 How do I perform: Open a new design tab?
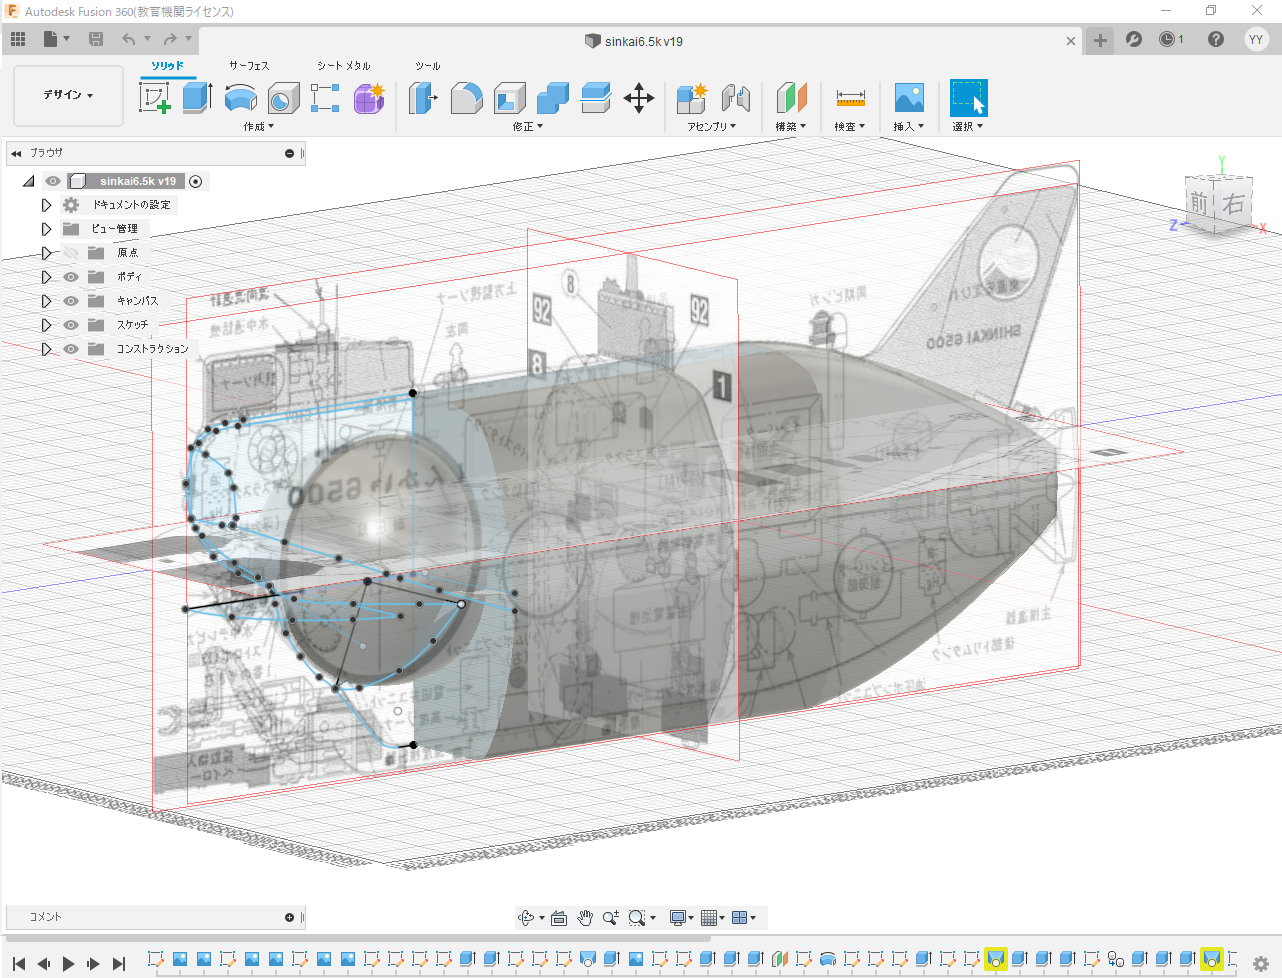[x=1100, y=40]
